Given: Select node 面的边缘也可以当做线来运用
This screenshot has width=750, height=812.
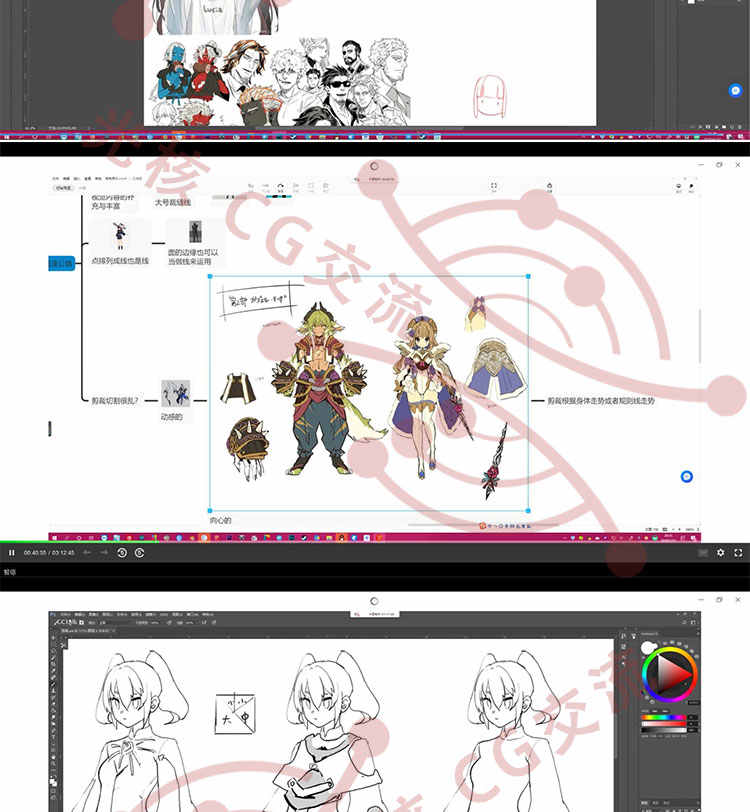Looking at the screenshot, I should pyautogui.click(x=193, y=257).
